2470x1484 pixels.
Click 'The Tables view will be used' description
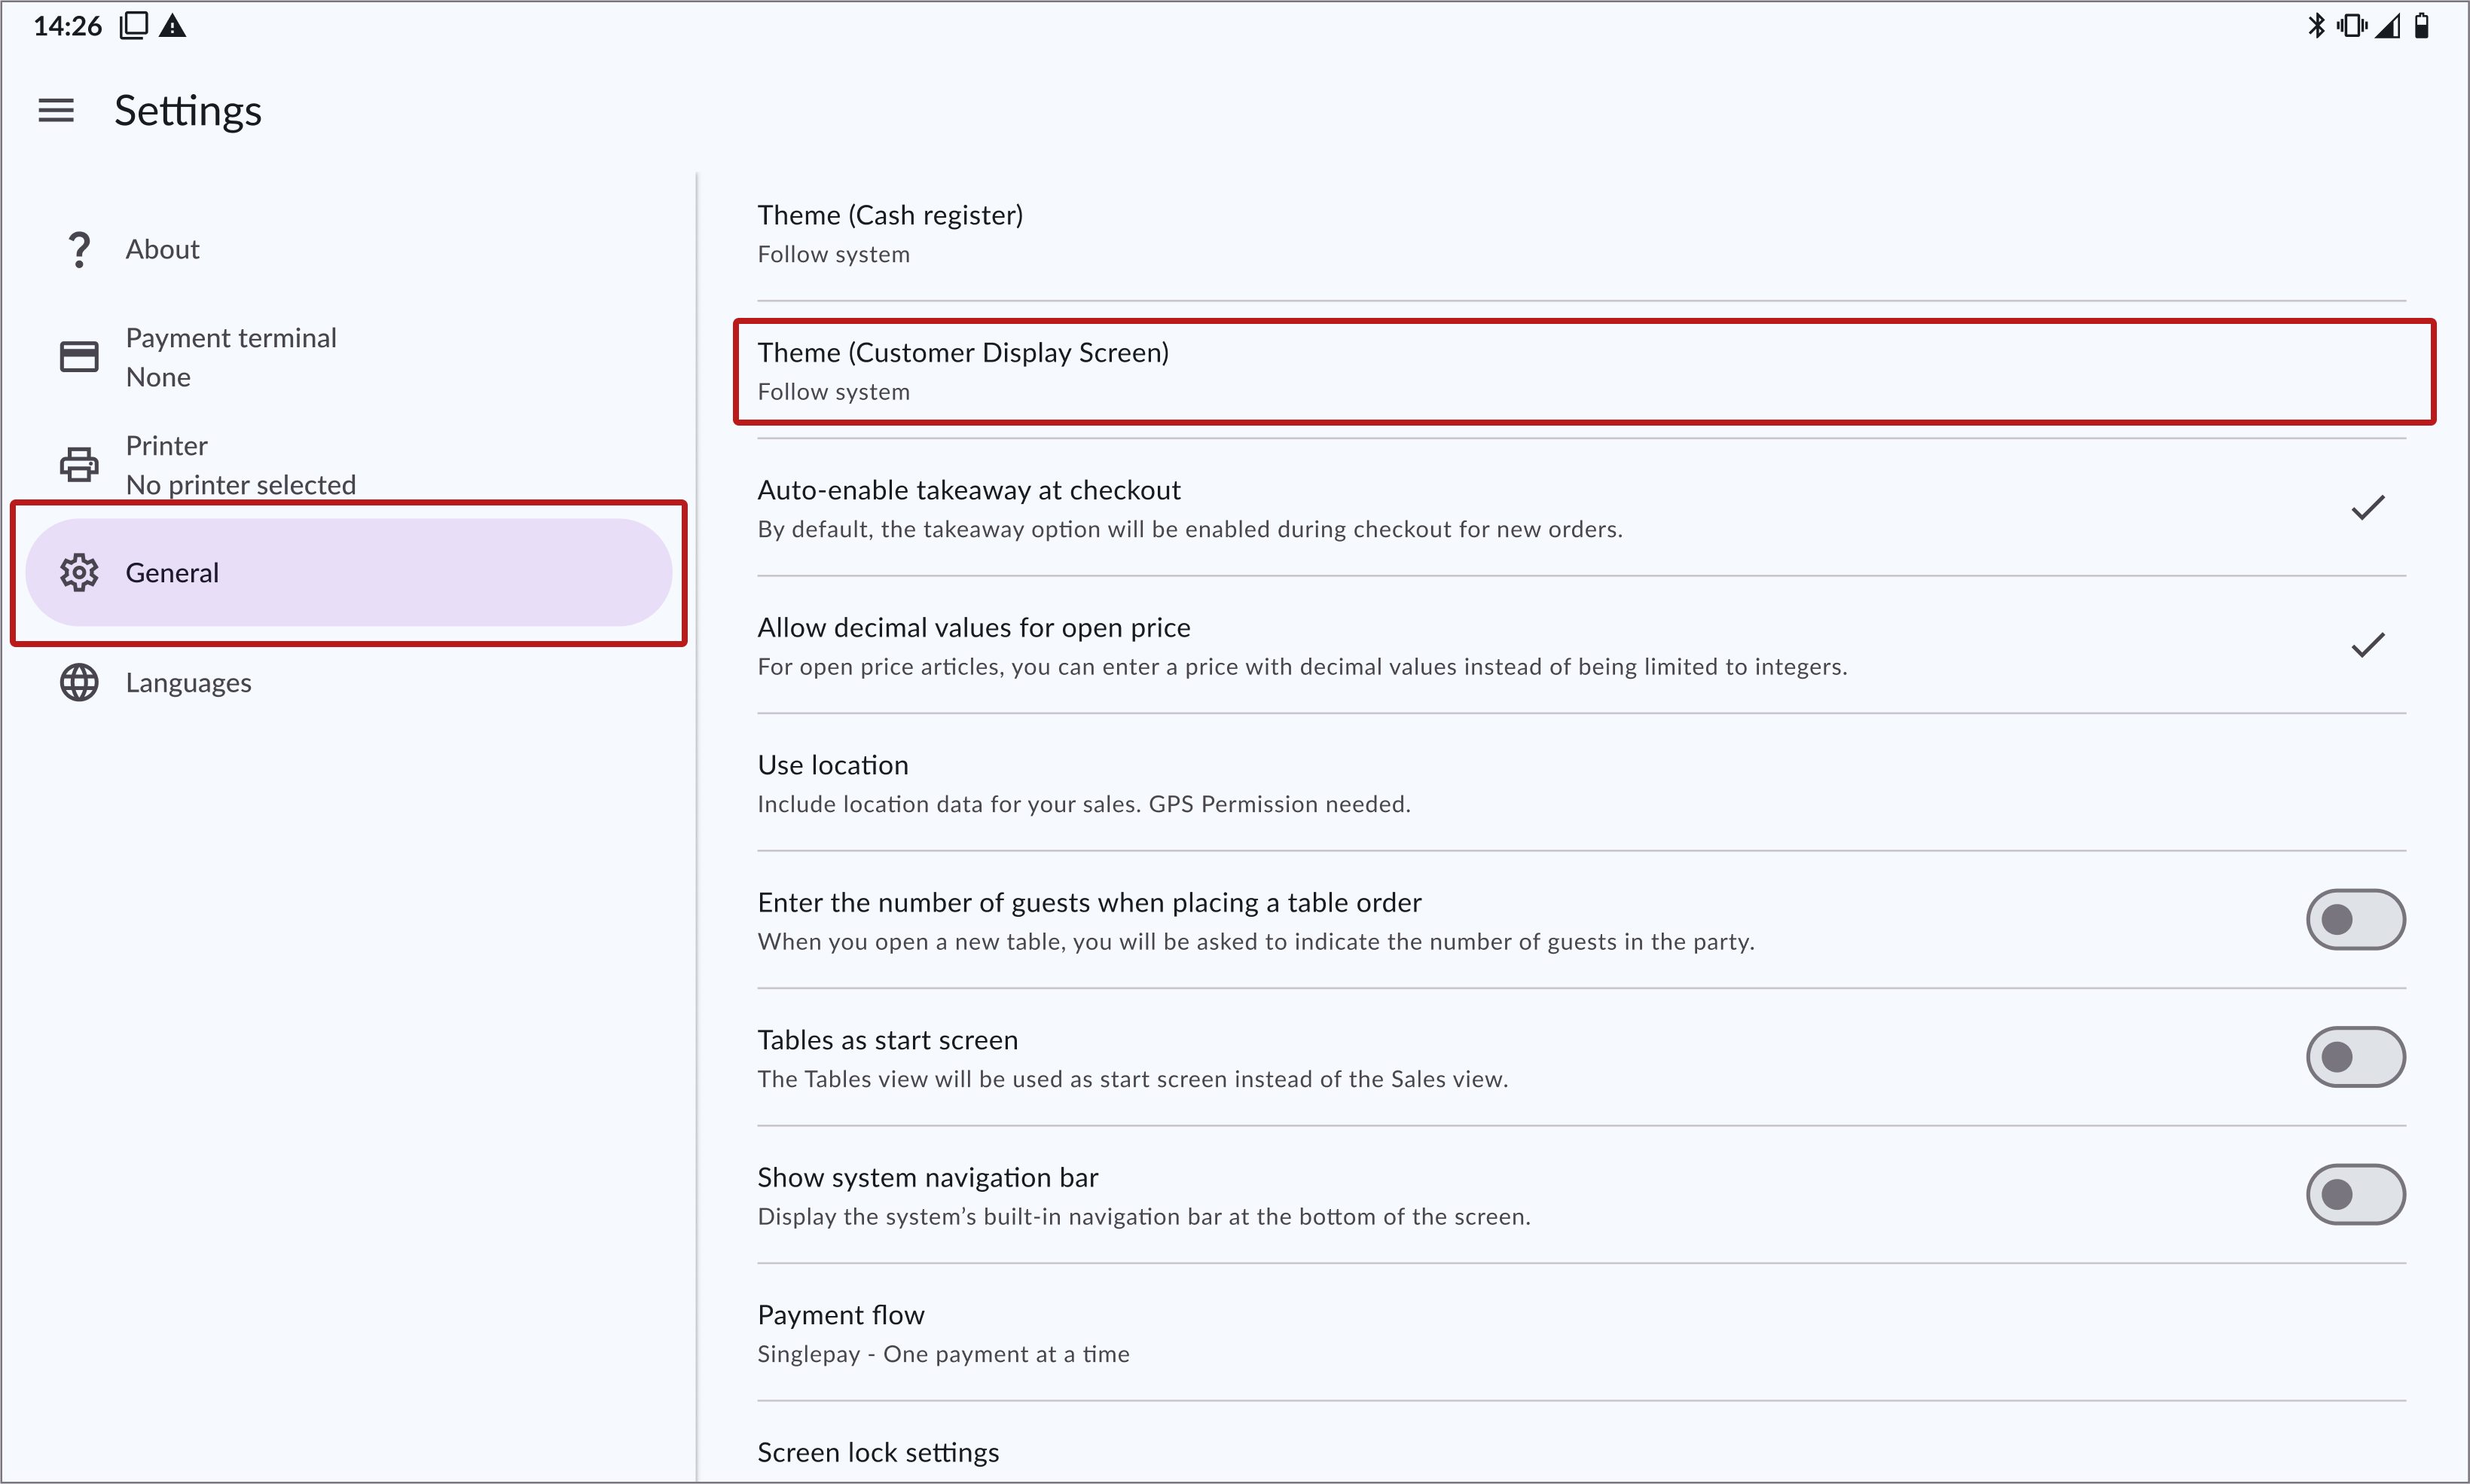point(1132,1079)
